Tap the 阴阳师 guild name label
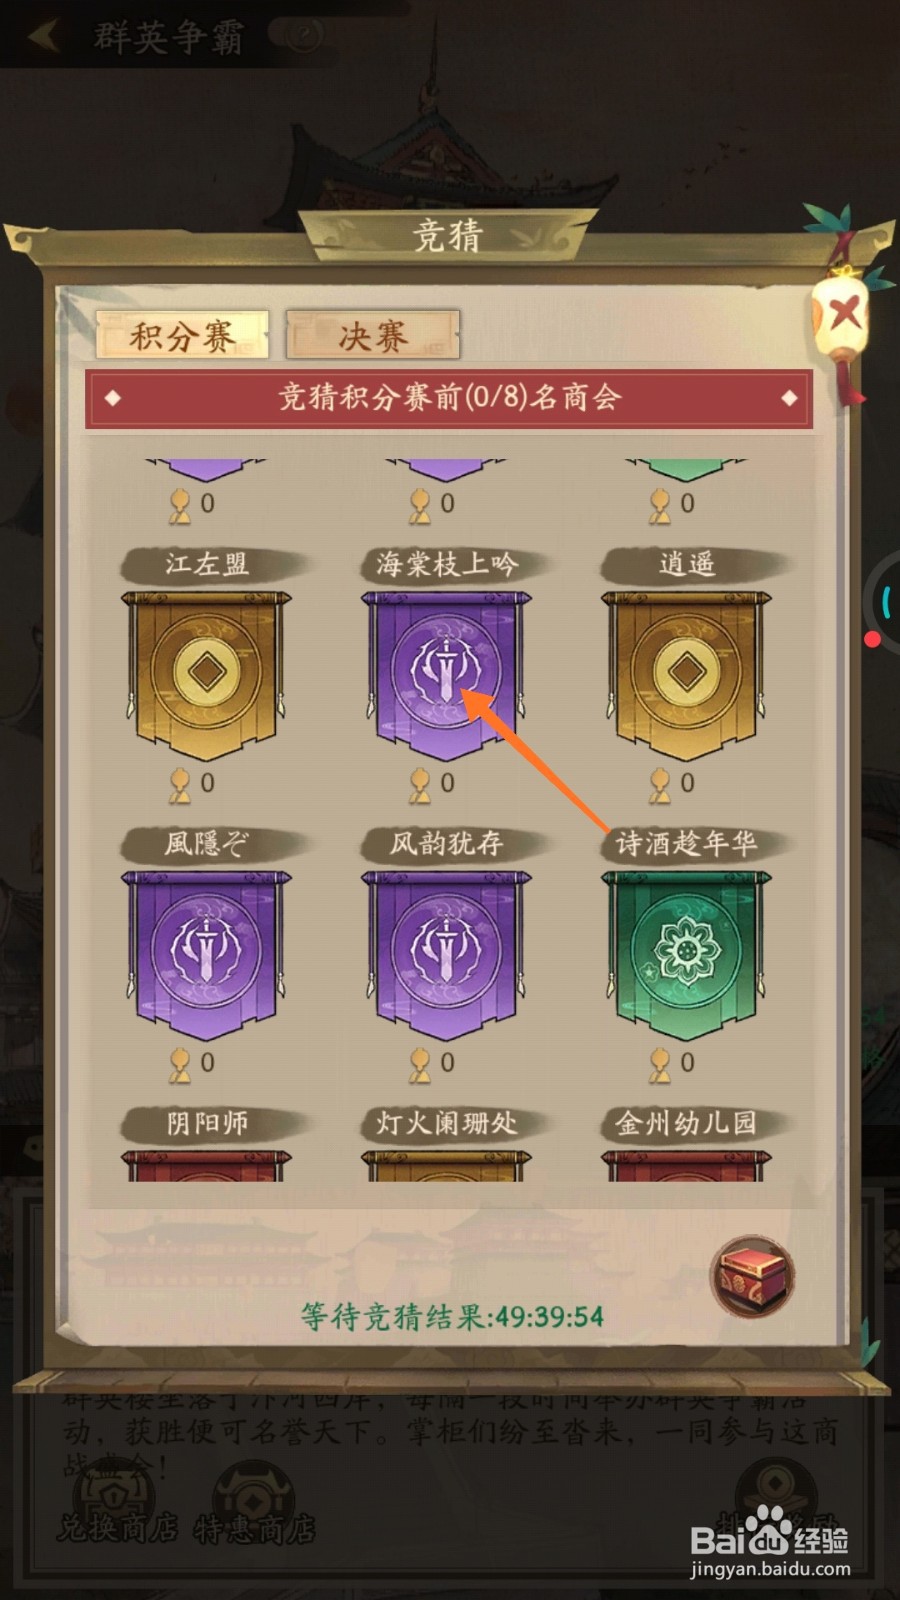900x1600 pixels. pyautogui.click(x=206, y=1124)
